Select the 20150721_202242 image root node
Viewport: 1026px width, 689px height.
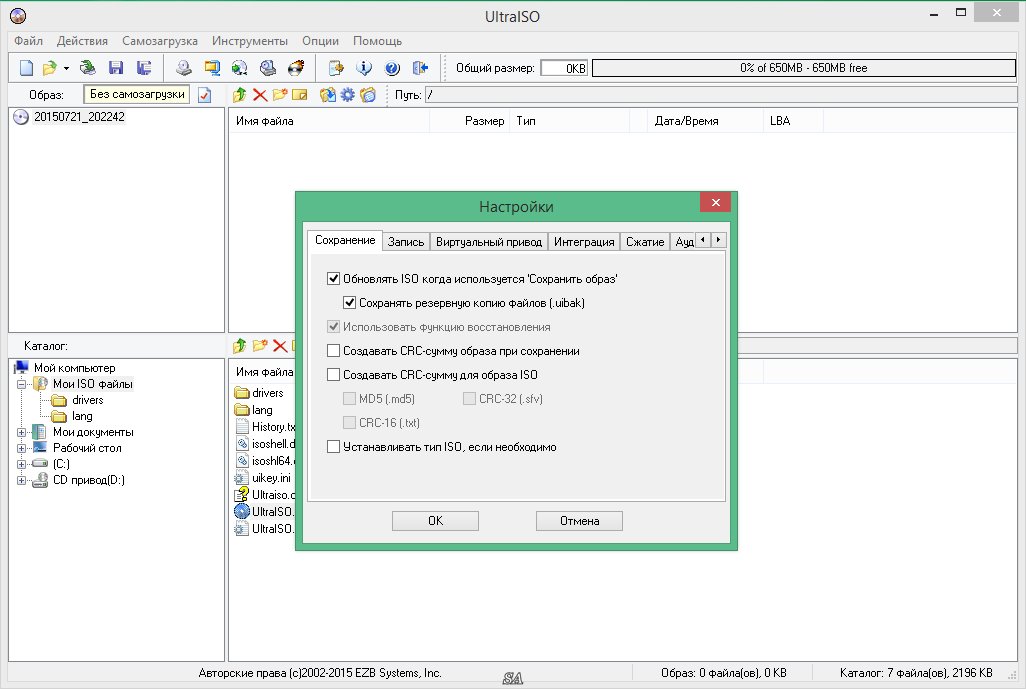tap(79, 117)
